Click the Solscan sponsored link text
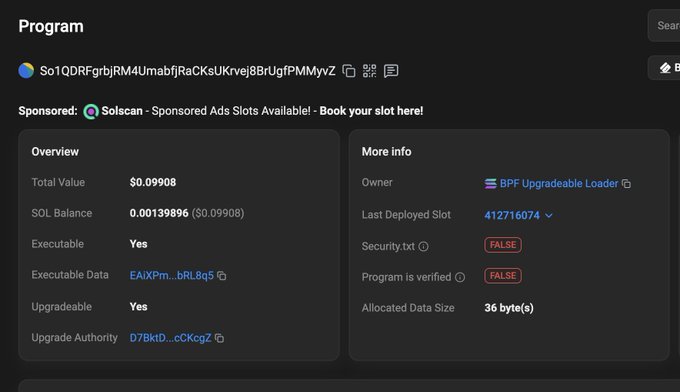Screen dimensions: 680x392 tap(122, 111)
